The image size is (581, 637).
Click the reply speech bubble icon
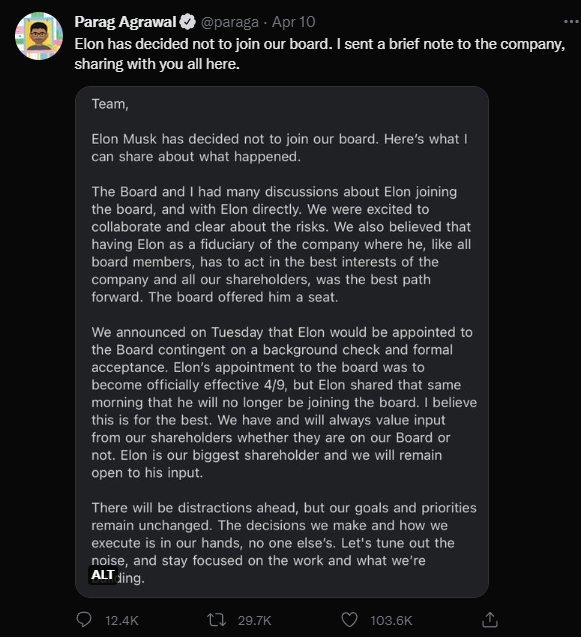click(x=84, y=620)
